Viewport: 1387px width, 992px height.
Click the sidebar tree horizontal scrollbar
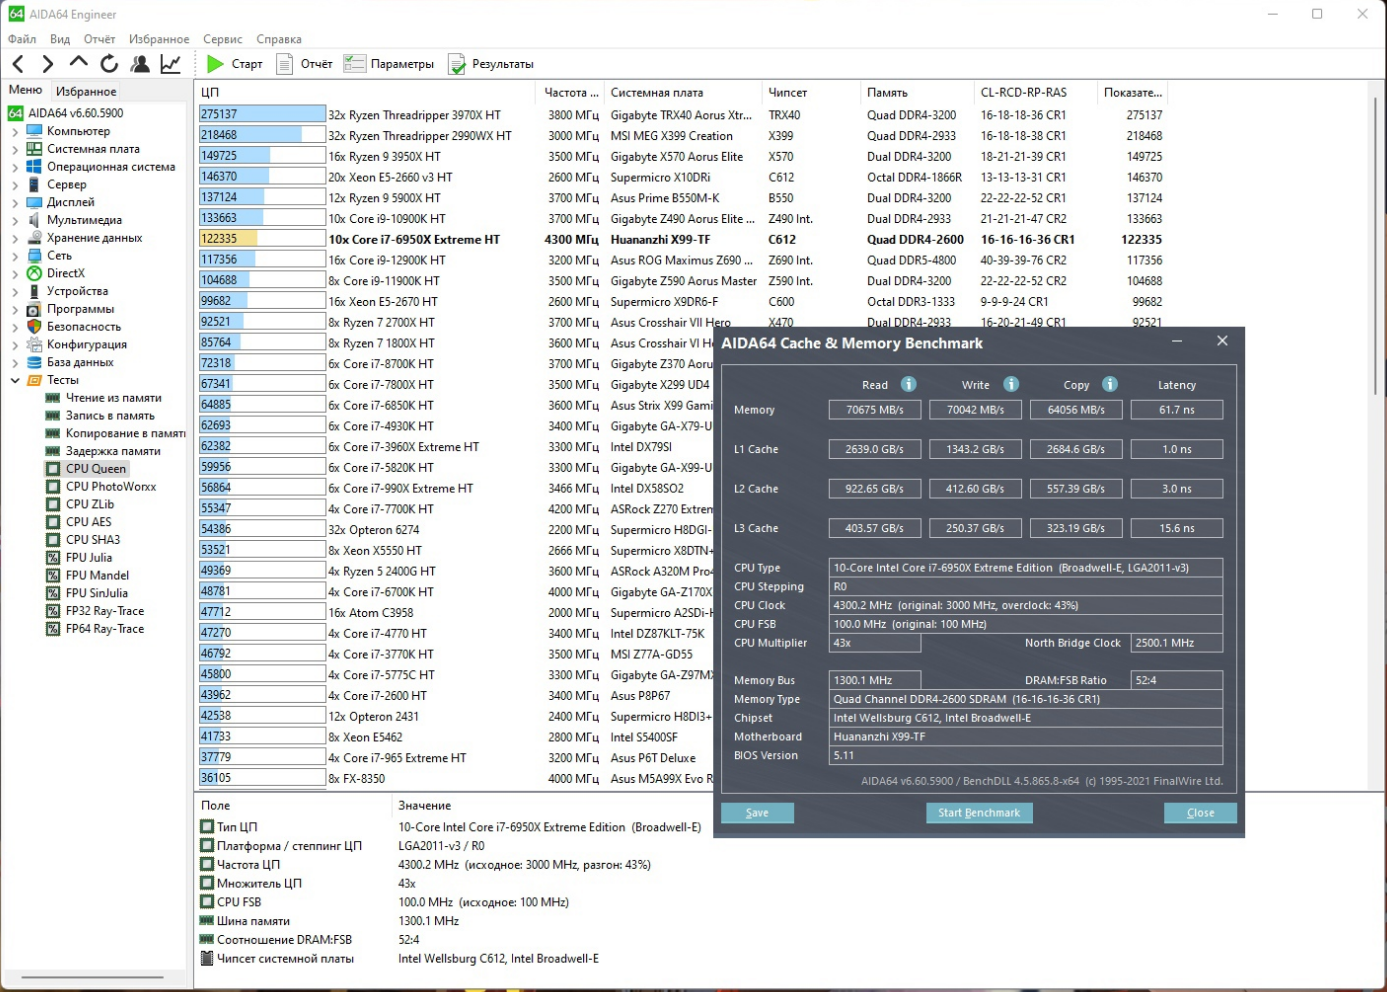[92, 978]
